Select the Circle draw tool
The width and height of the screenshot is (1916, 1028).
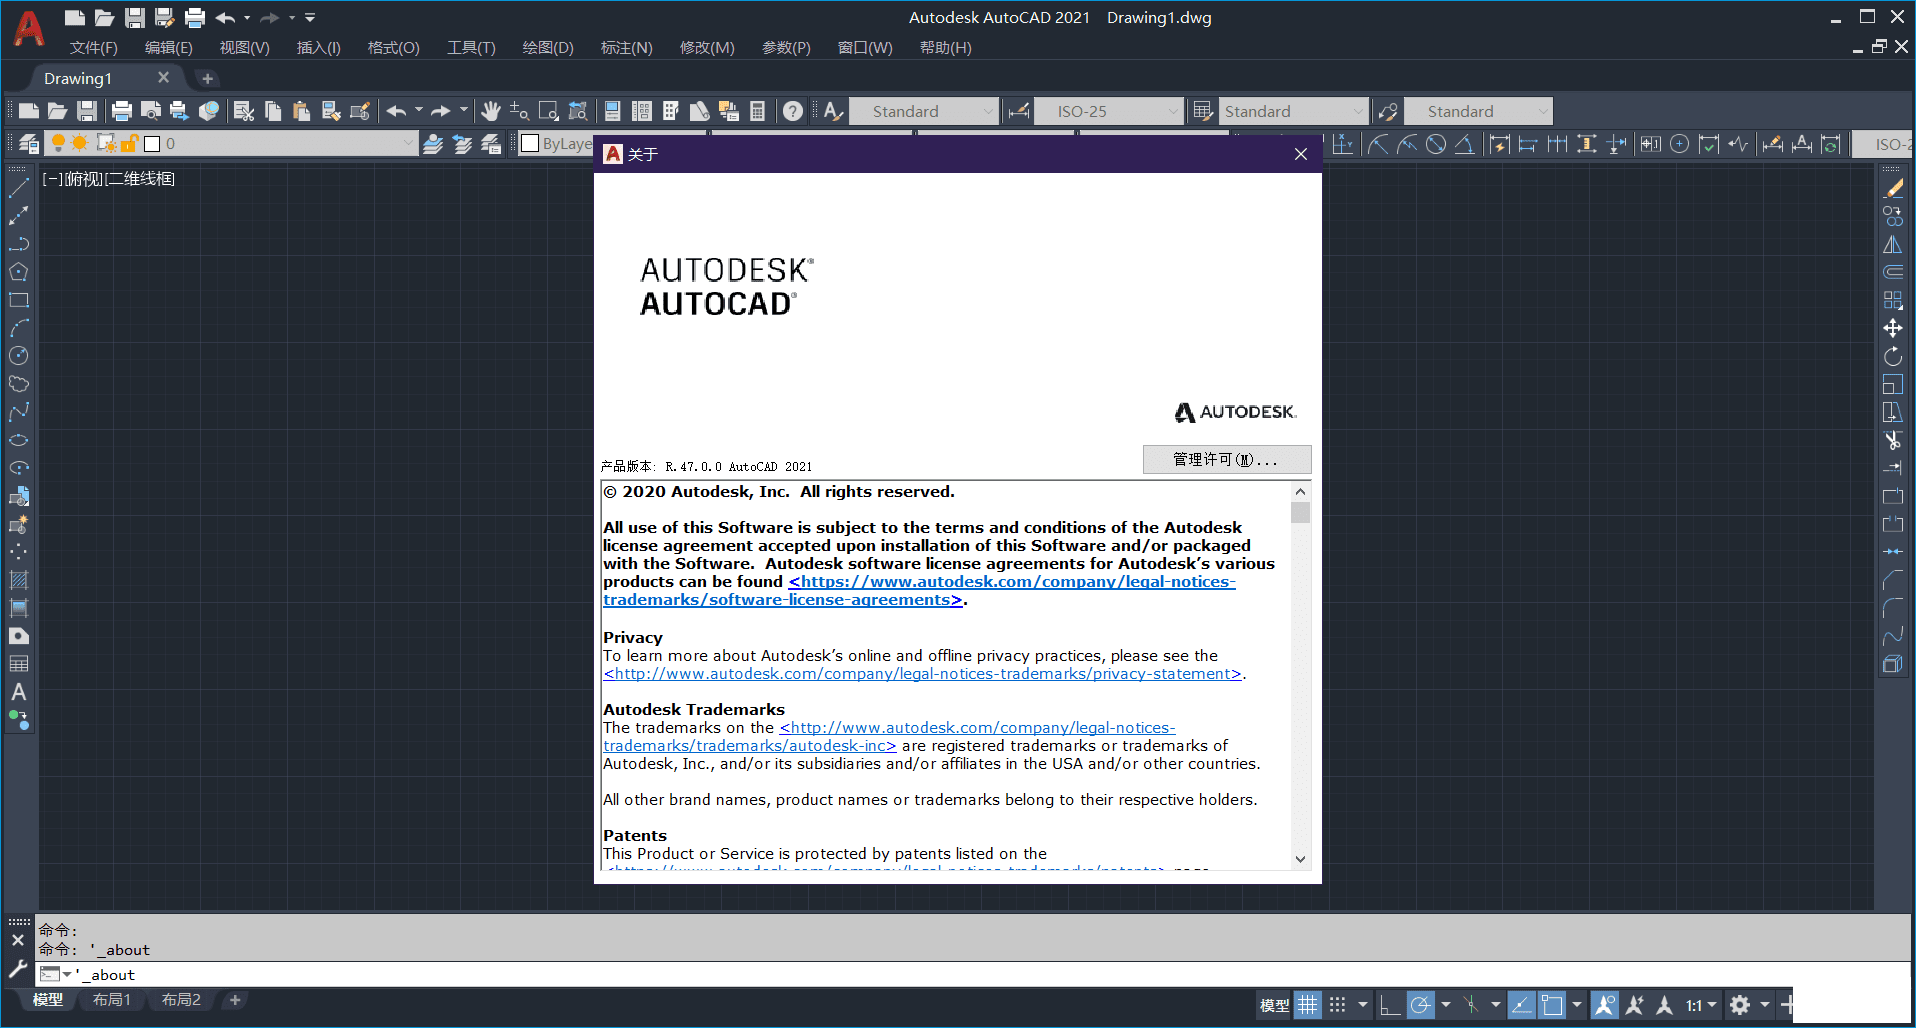(x=19, y=355)
